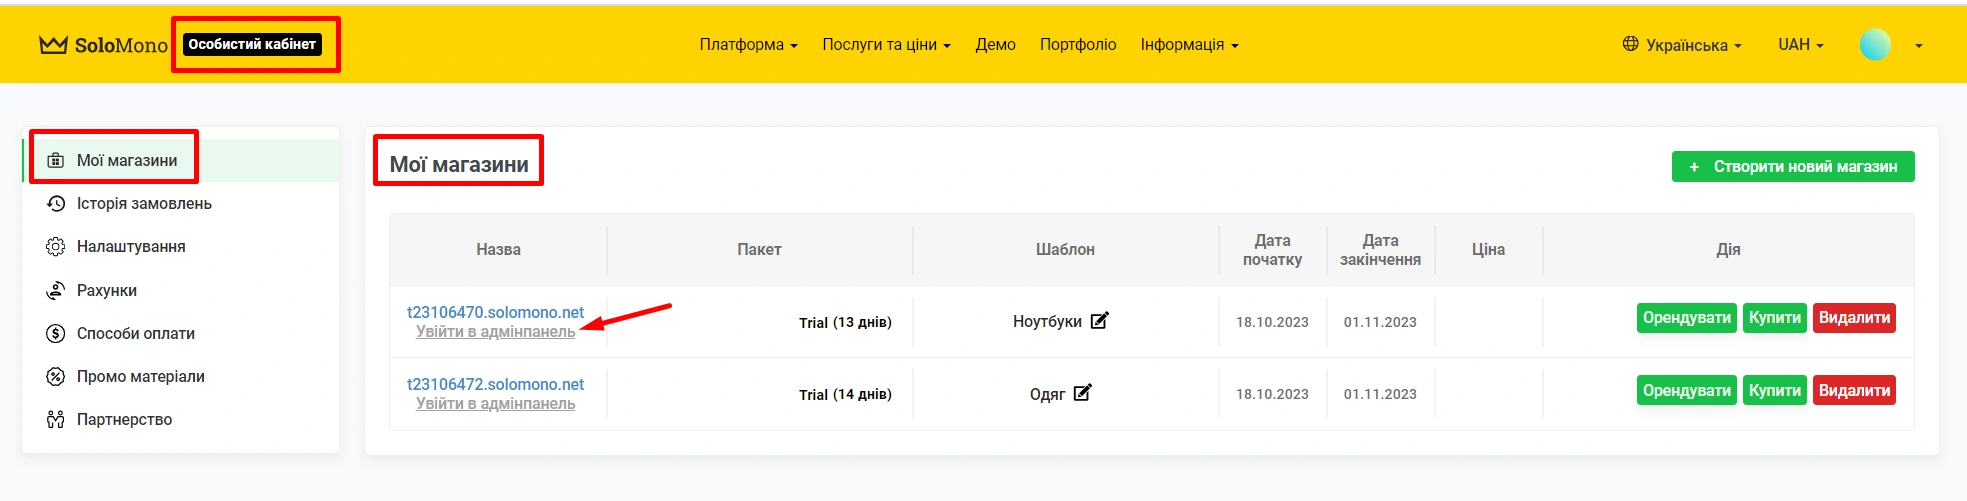Click the edit icon next to Ноутбуки
Viewport: 1967px width, 501px height.
click(1099, 321)
